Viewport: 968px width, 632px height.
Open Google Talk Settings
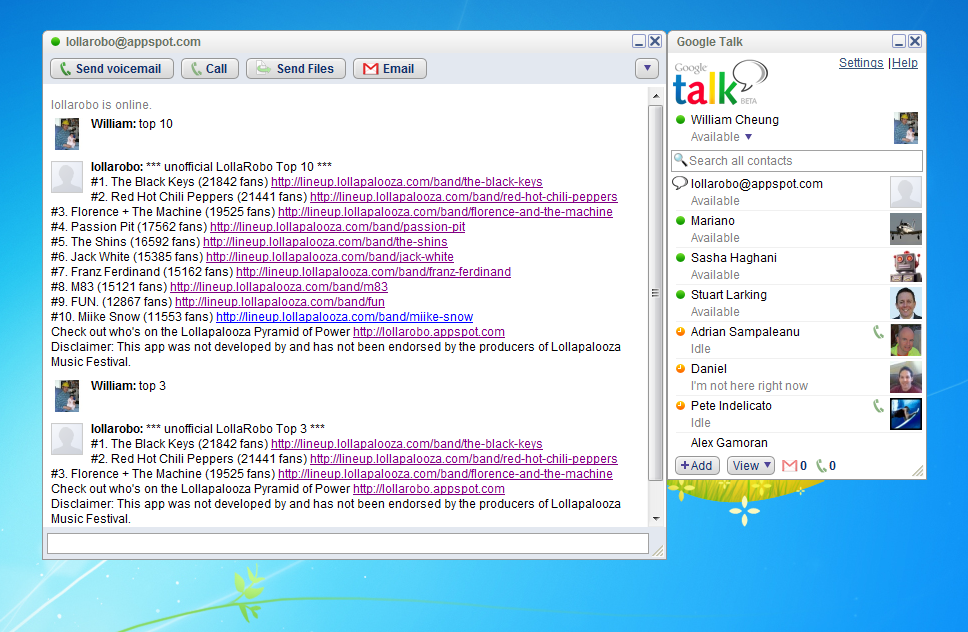pyautogui.click(x=861, y=63)
